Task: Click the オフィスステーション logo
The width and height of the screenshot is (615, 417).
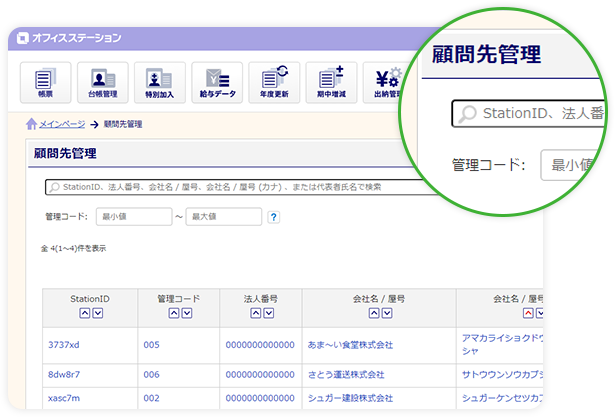Action: 69,38
